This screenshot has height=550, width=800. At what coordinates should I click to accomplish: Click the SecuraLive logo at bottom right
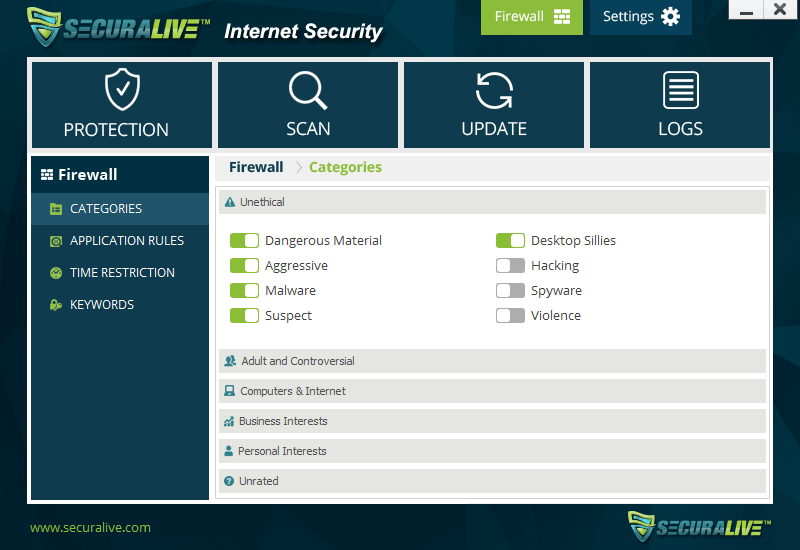pyautogui.click(x=699, y=527)
